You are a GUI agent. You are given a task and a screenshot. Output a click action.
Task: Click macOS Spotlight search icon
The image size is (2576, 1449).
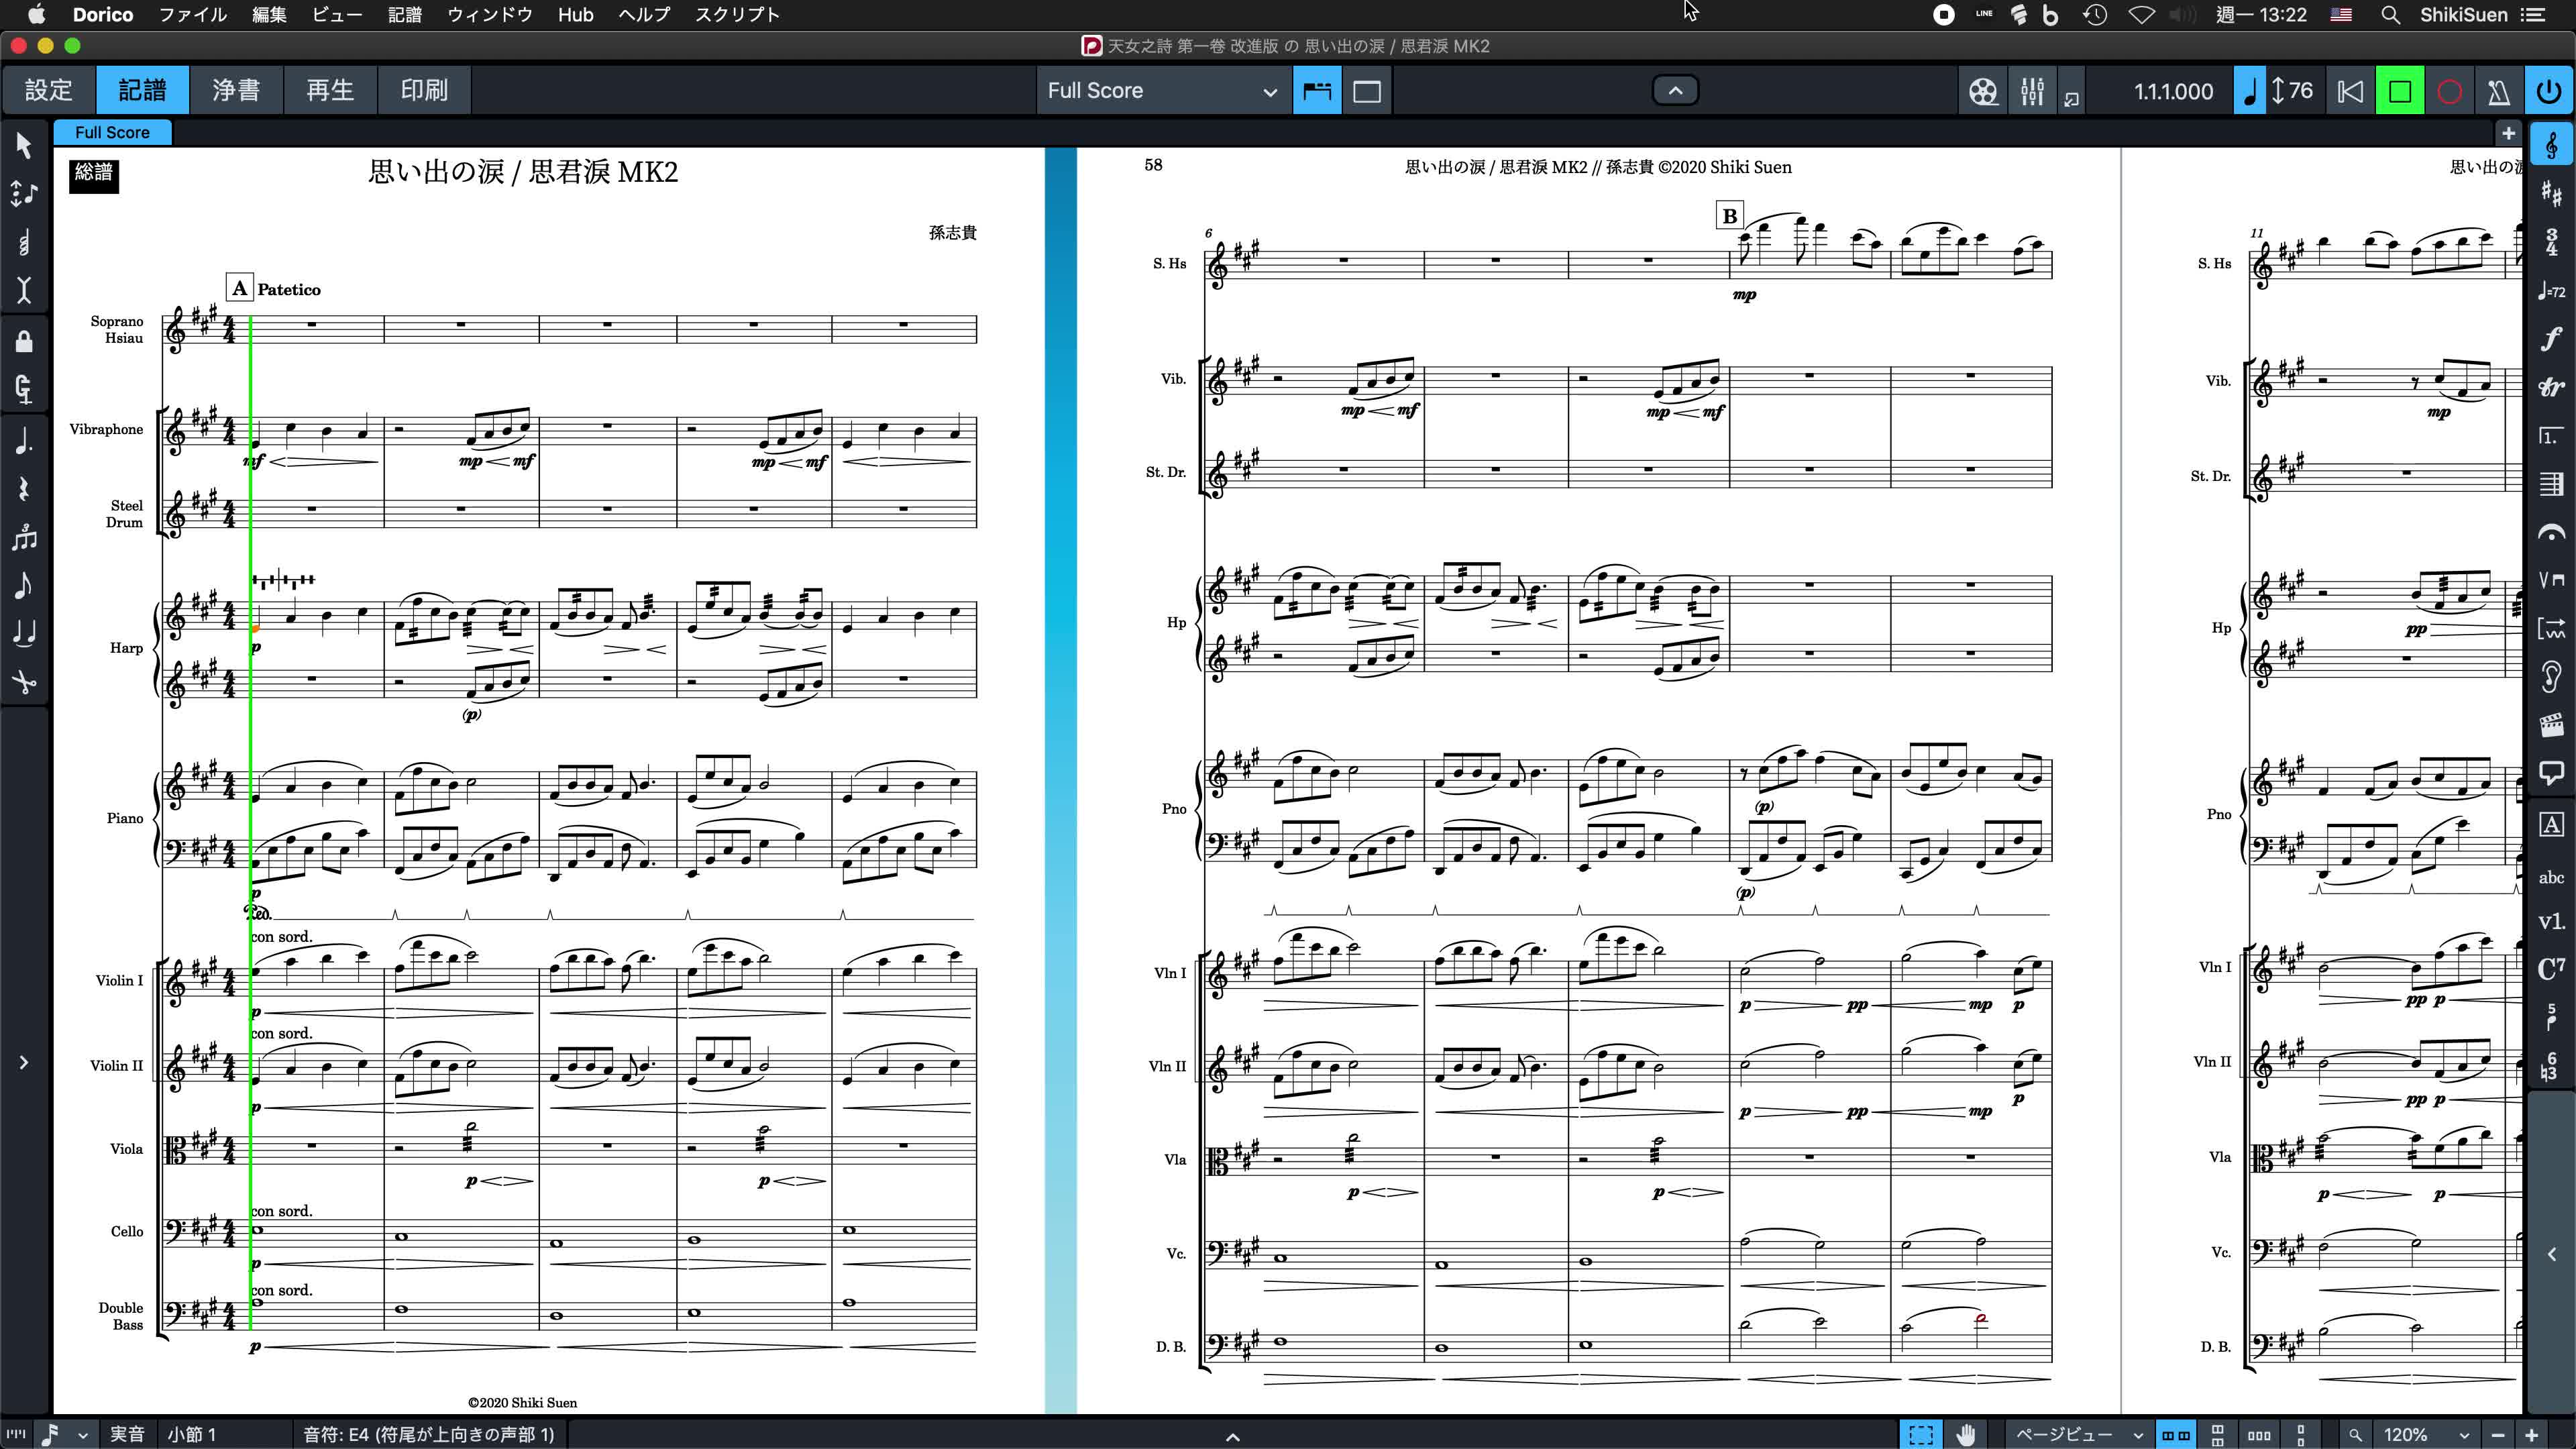(2390, 14)
